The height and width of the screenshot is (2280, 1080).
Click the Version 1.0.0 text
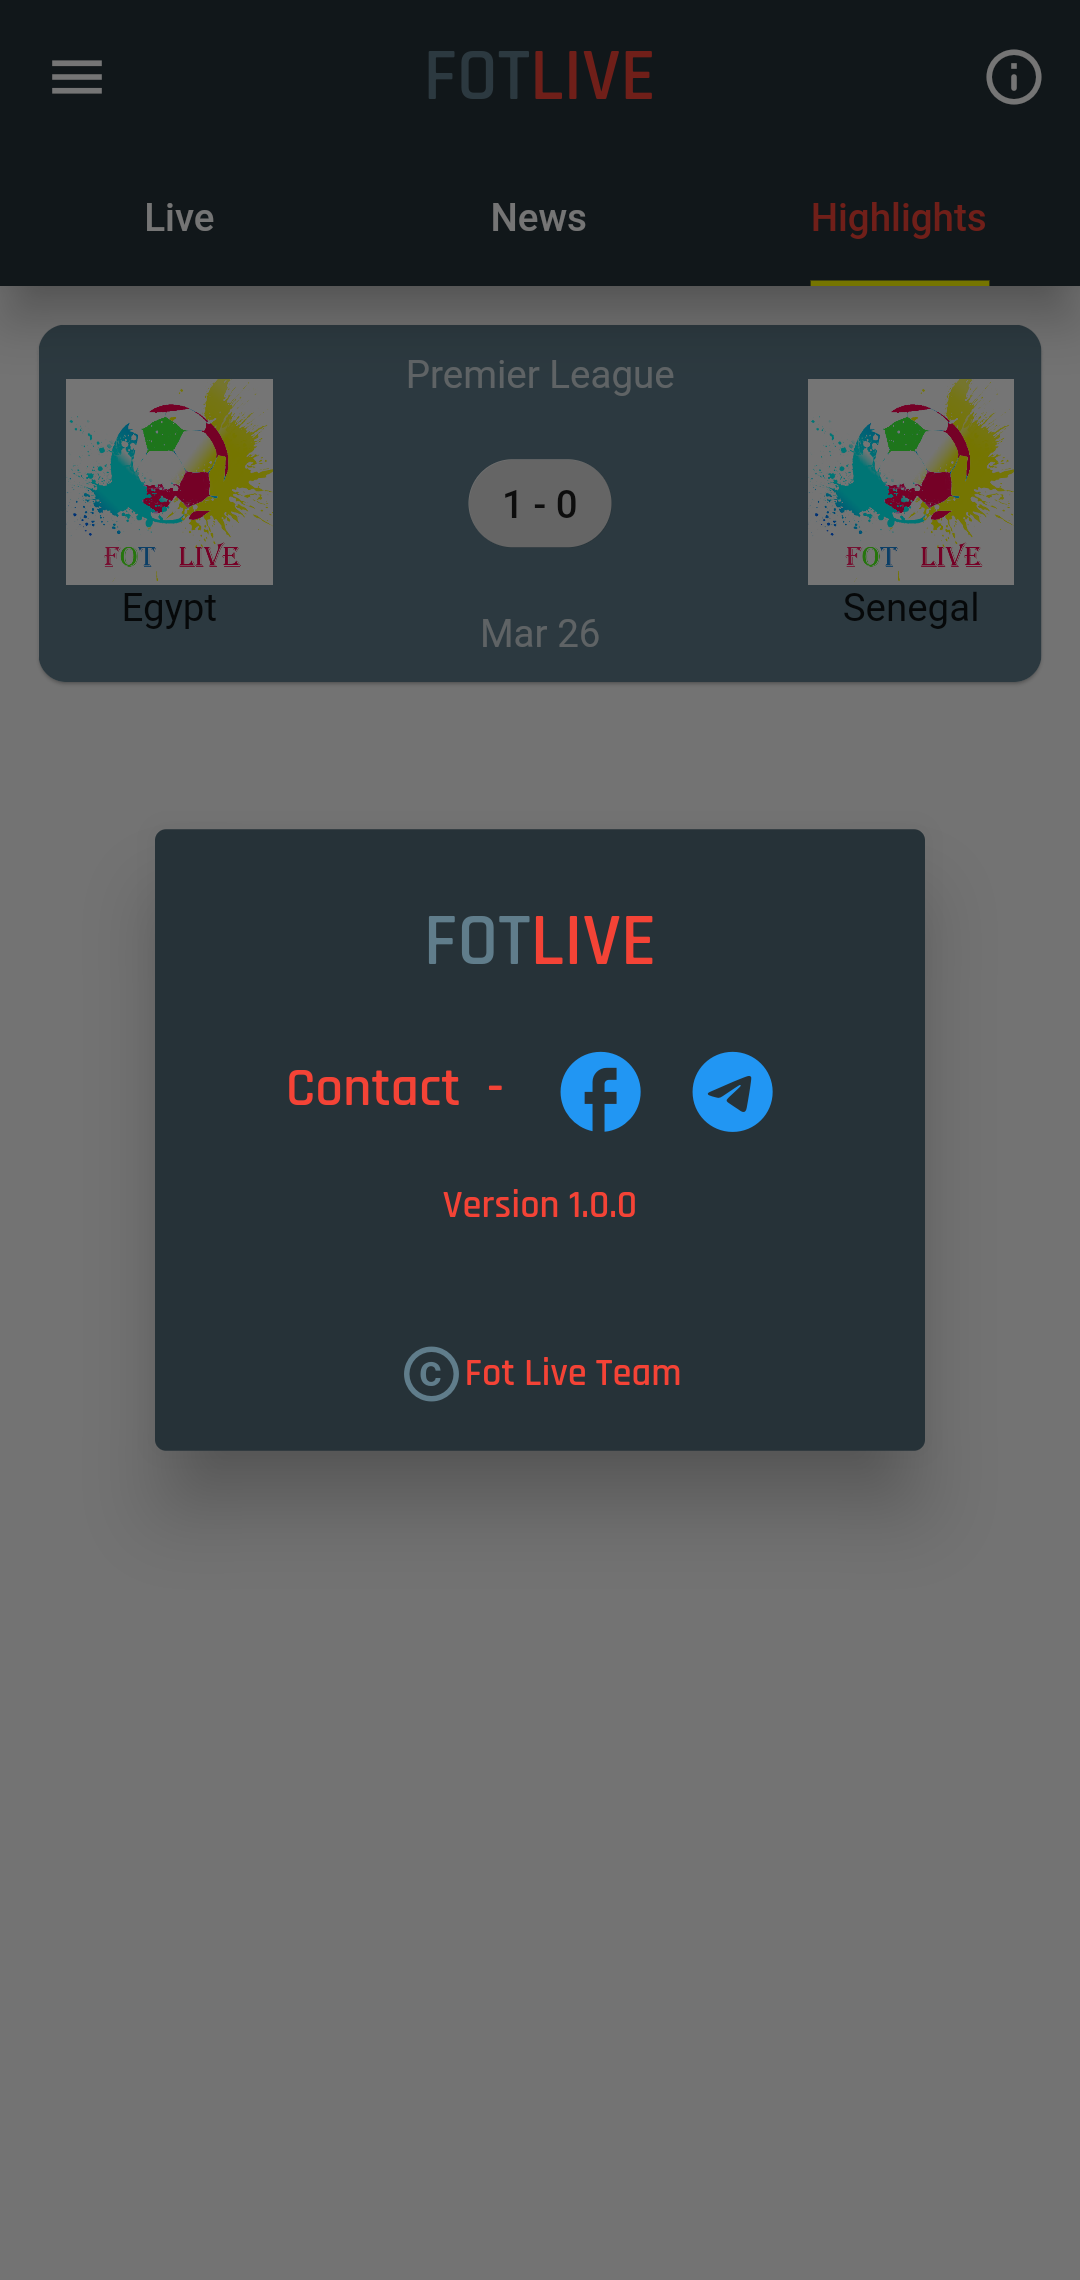pos(540,1205)
